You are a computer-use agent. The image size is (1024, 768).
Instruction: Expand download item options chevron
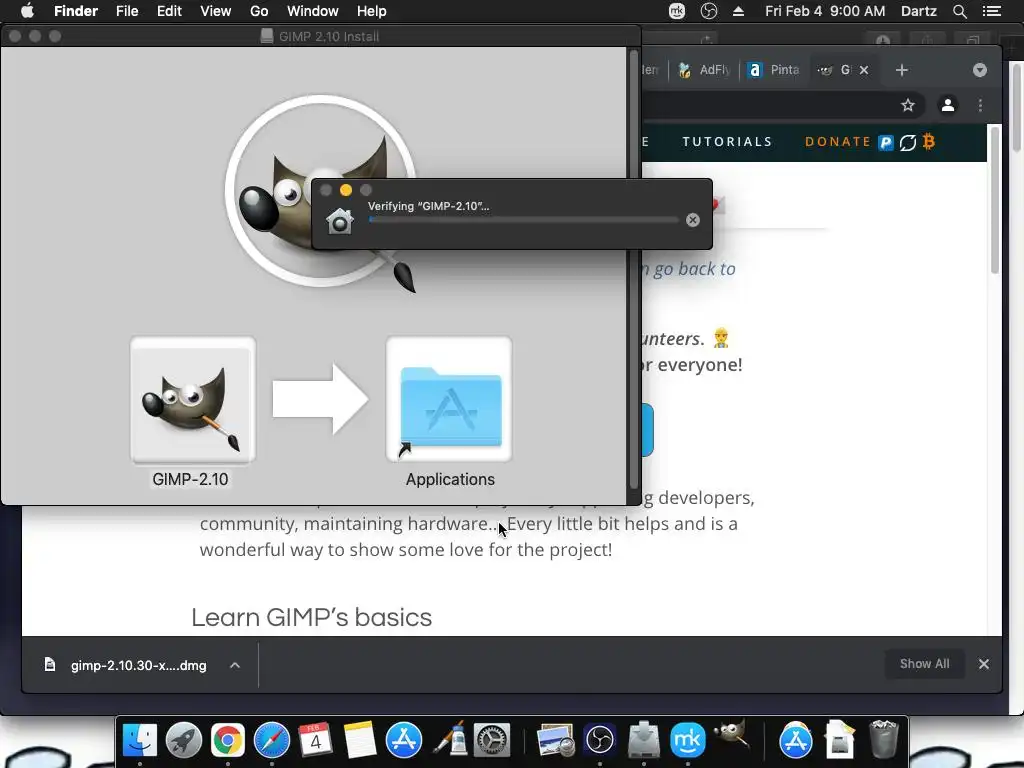point(235,665)
